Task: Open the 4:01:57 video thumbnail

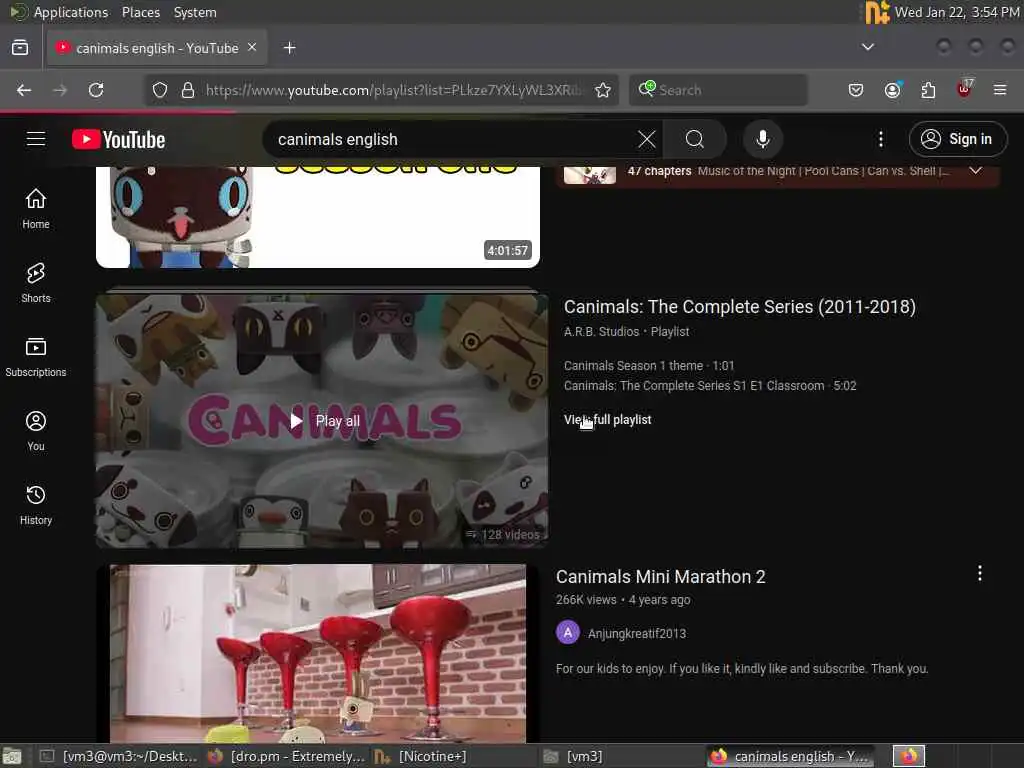Action: tap(318, 217)
